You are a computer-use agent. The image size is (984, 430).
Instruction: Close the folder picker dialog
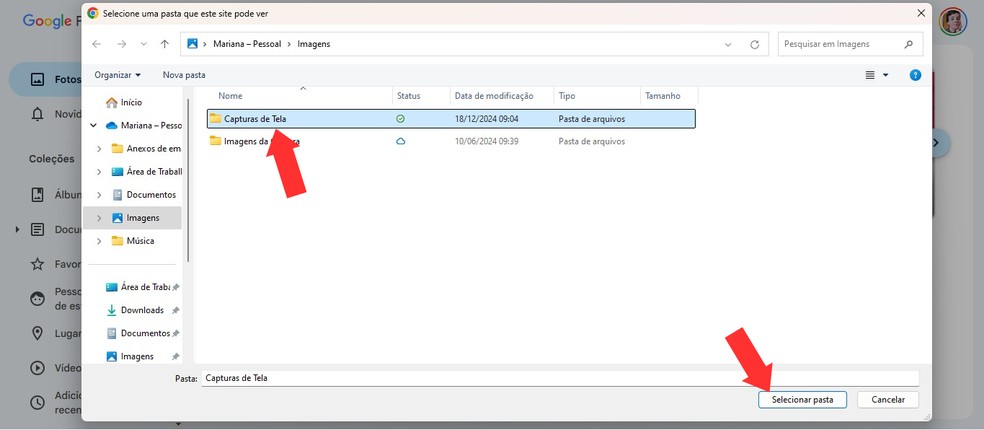(x=921, y=13)
